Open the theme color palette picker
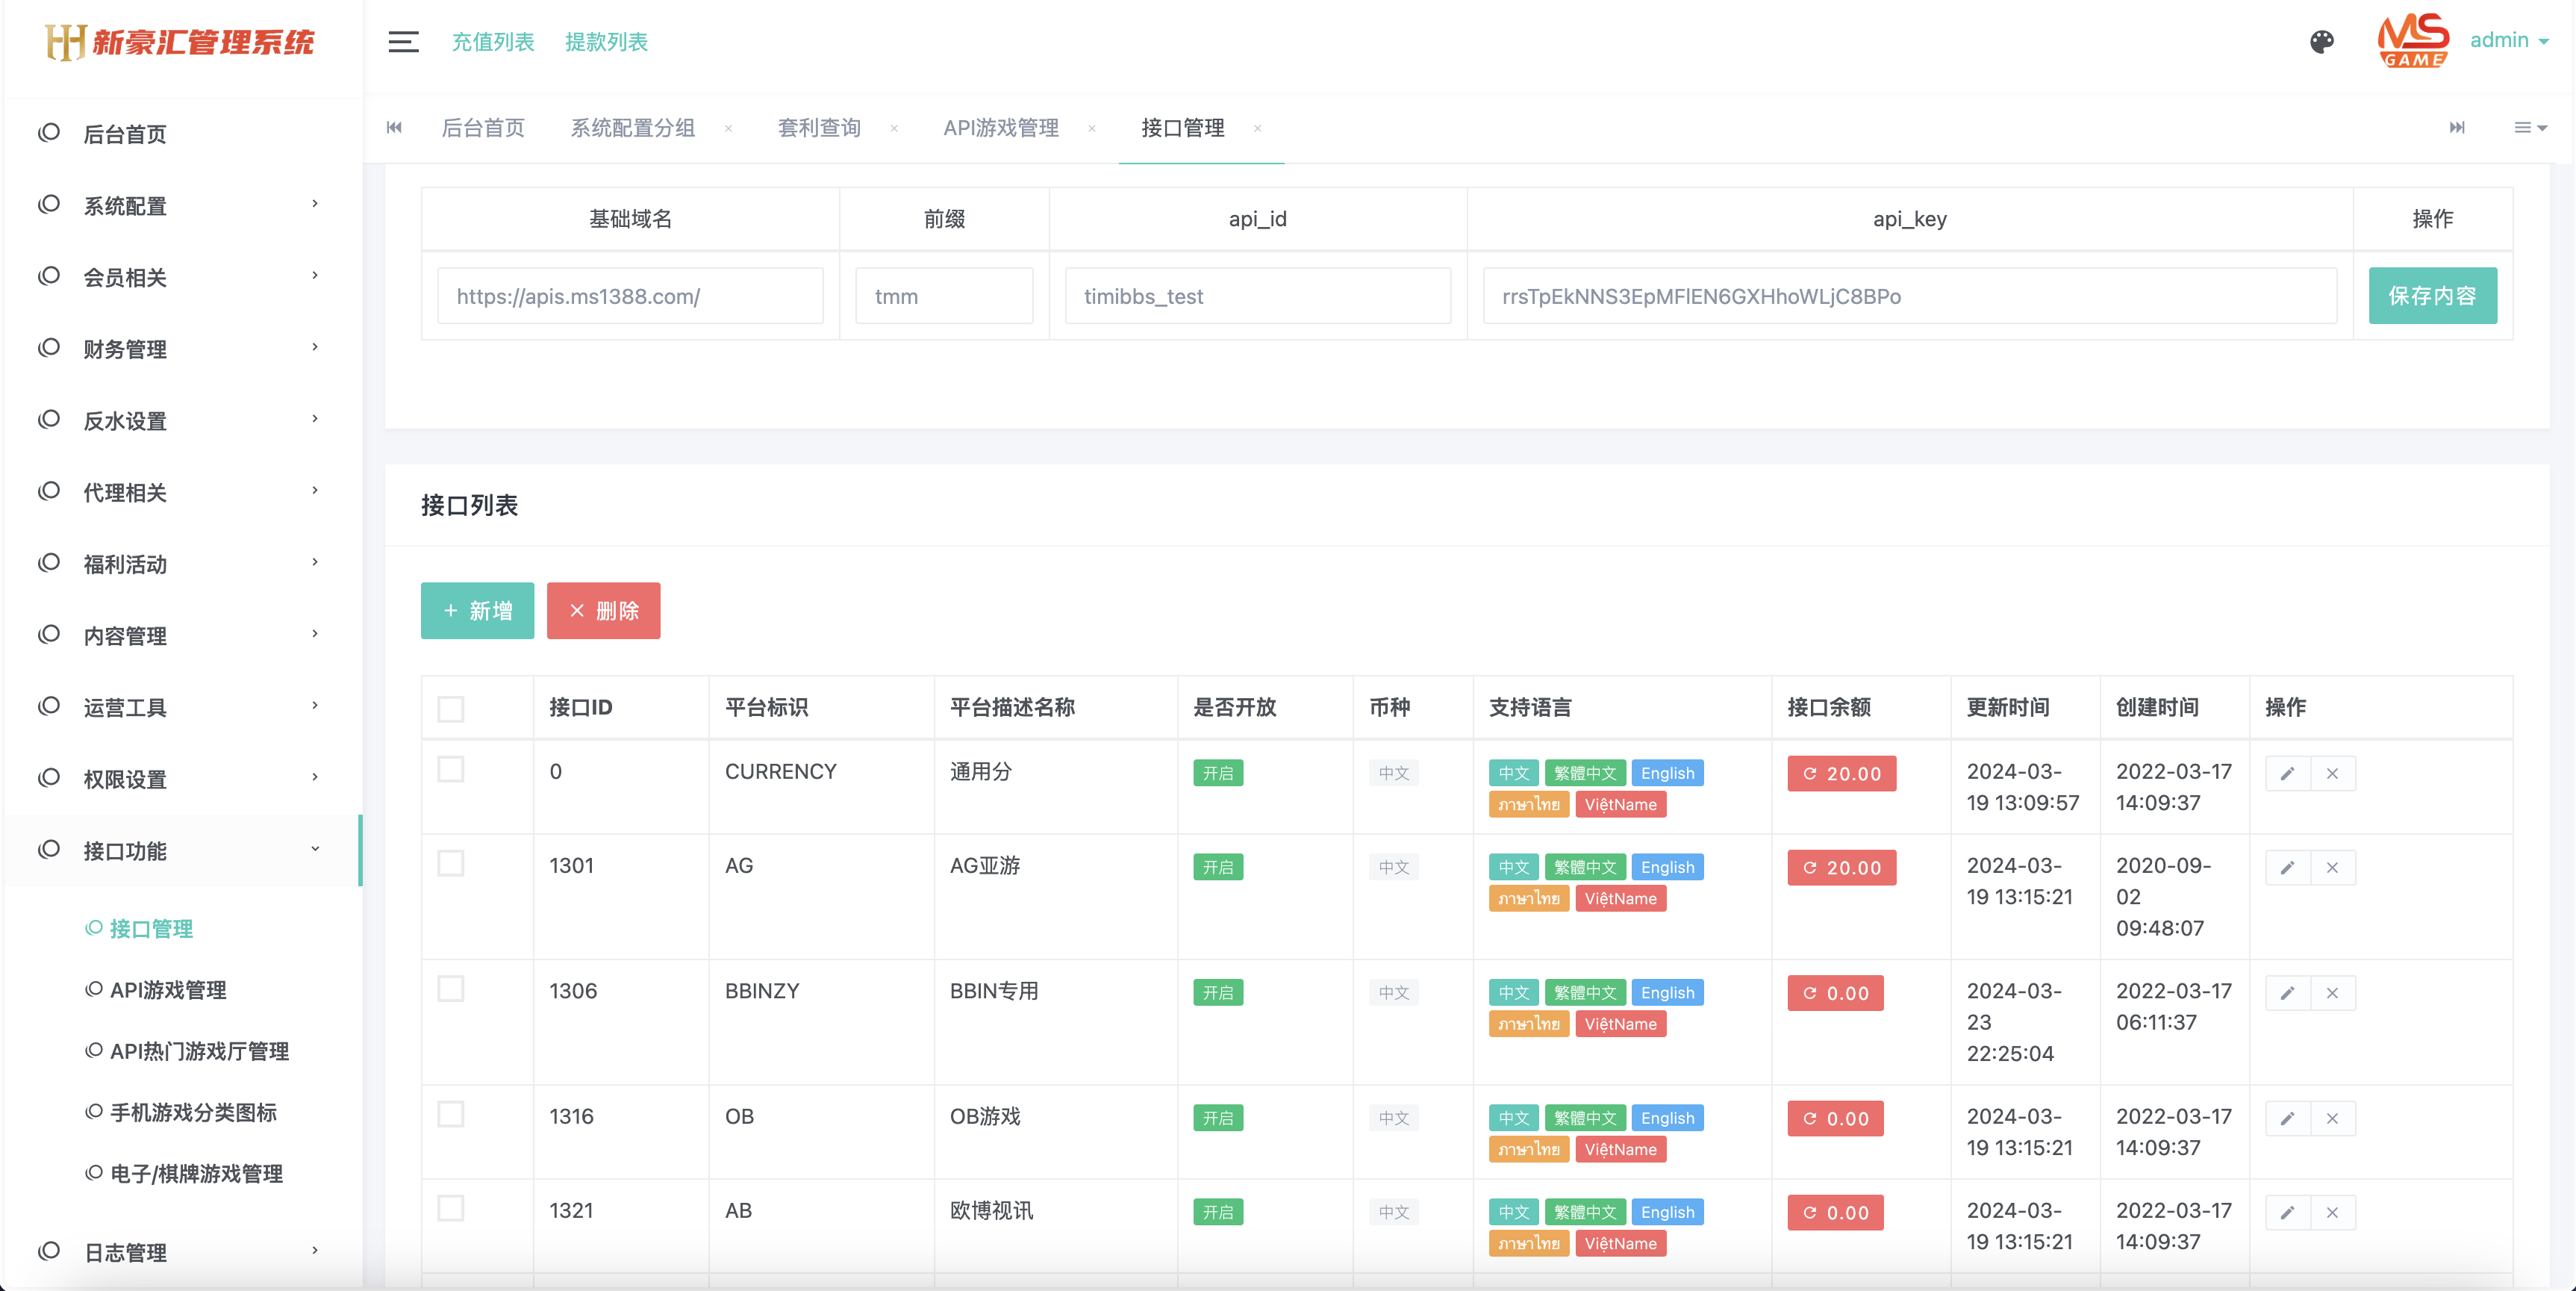The width and height of the screenshot is (2576, 1291). pos(2322,41)
